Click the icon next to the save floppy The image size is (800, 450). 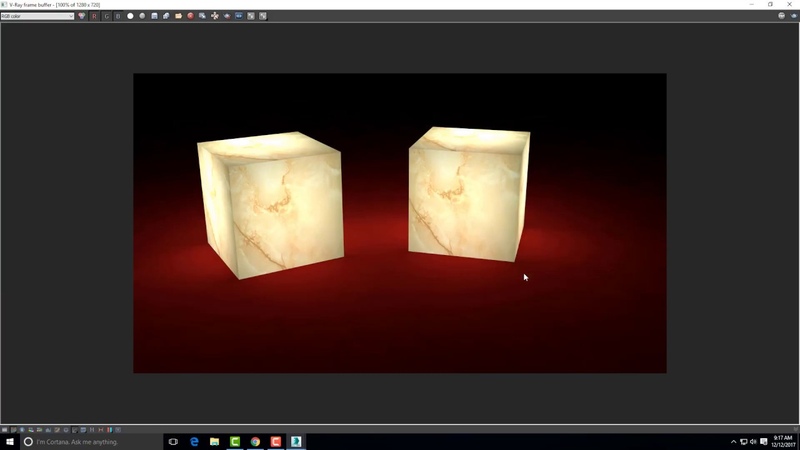[x=166, y=16]
